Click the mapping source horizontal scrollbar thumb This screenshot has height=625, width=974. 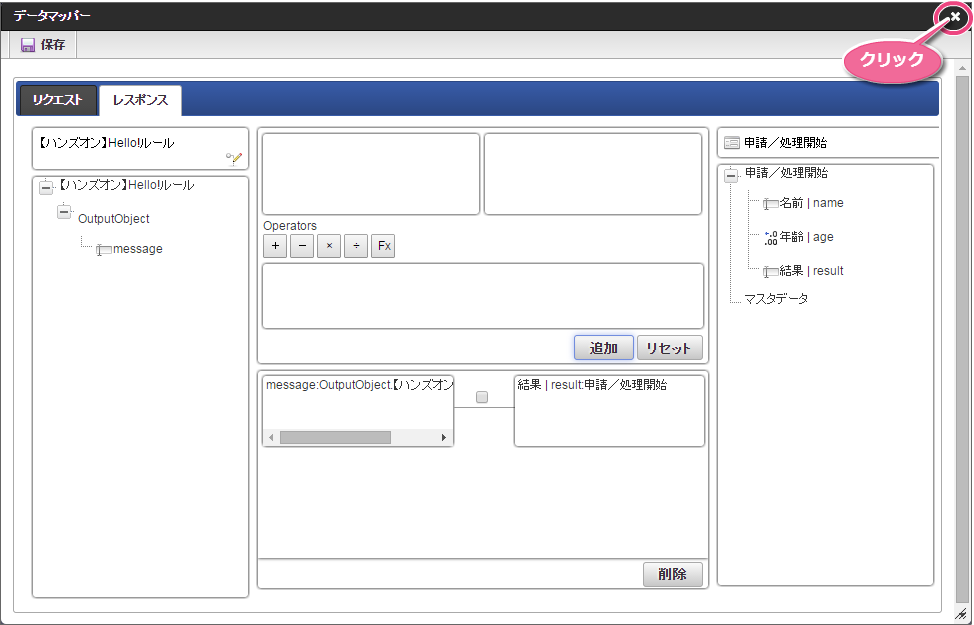[x=335, y=437]
